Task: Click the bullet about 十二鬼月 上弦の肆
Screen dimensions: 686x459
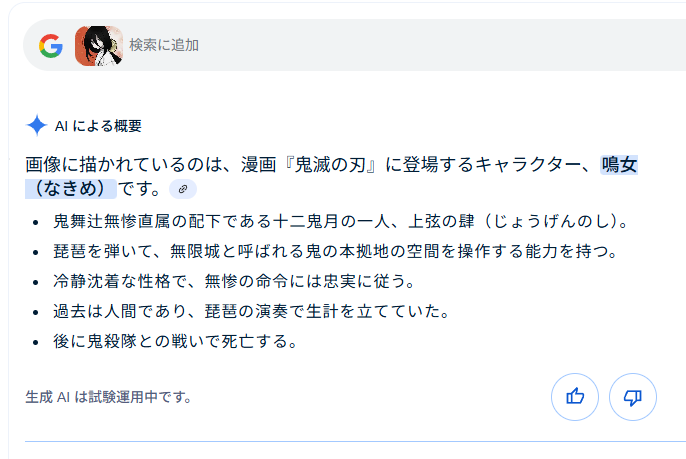Action: tap(340, 221)
